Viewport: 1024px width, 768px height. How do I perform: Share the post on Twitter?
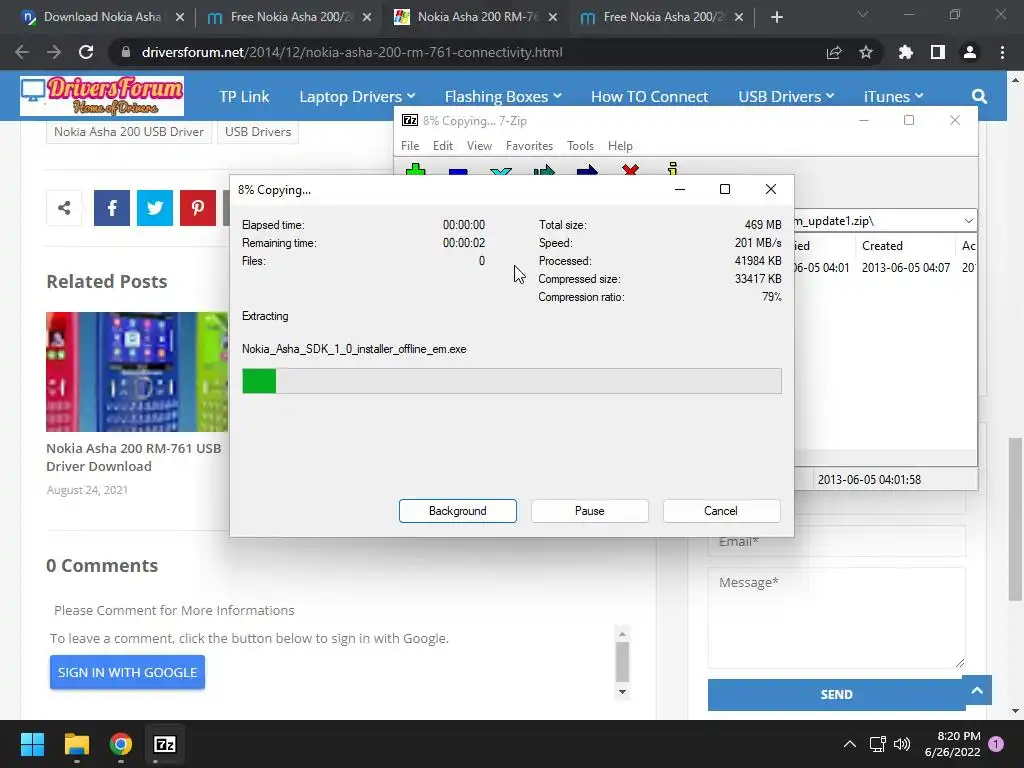coord(155,208)
